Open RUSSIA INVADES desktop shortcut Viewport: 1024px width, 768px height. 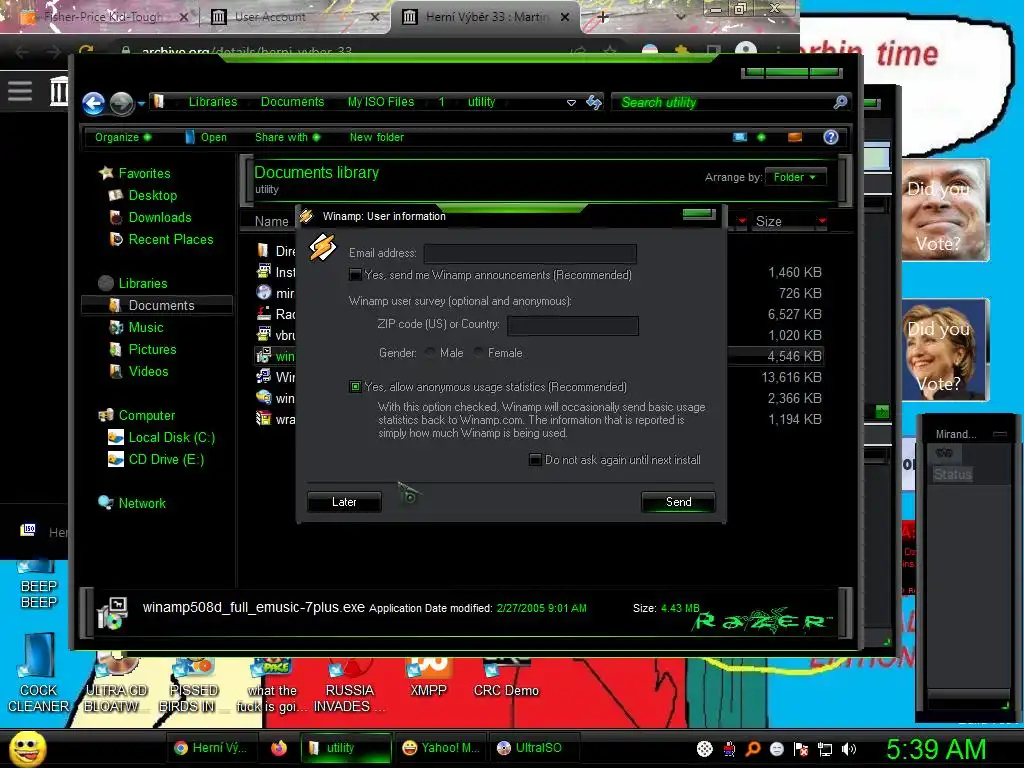(349, 686)
